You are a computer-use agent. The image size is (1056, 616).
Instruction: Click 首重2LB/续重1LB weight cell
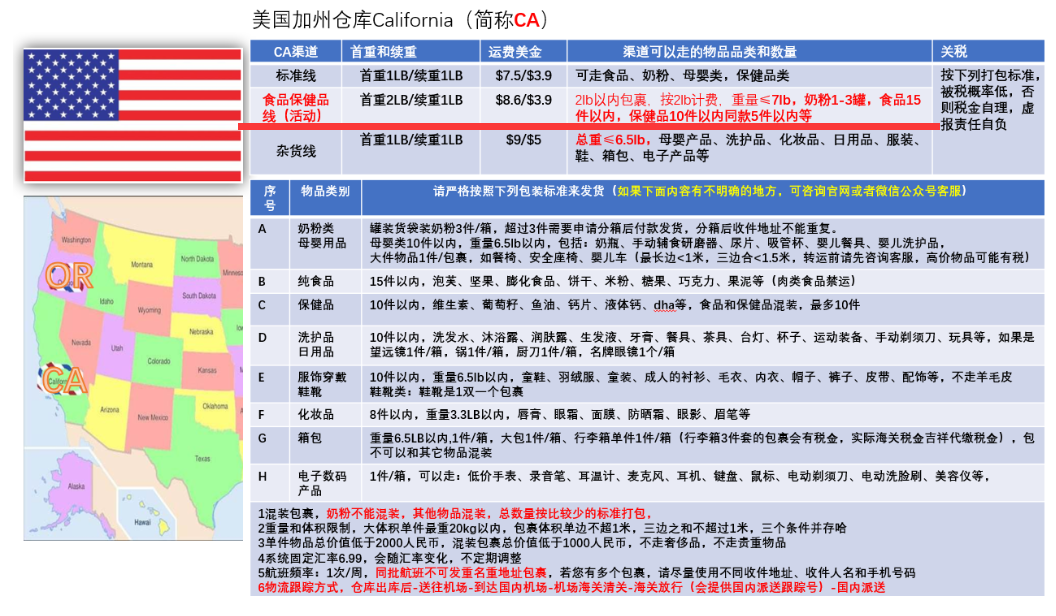point(411,100)
